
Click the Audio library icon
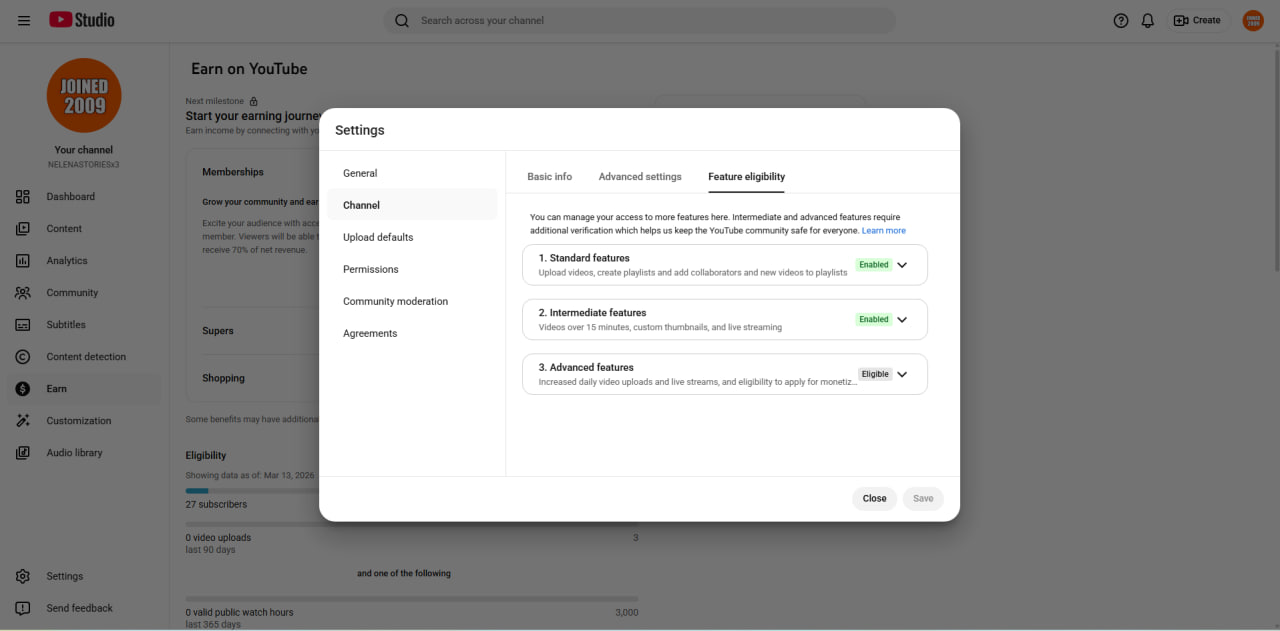pyautogui.click(x=23, y=453)
